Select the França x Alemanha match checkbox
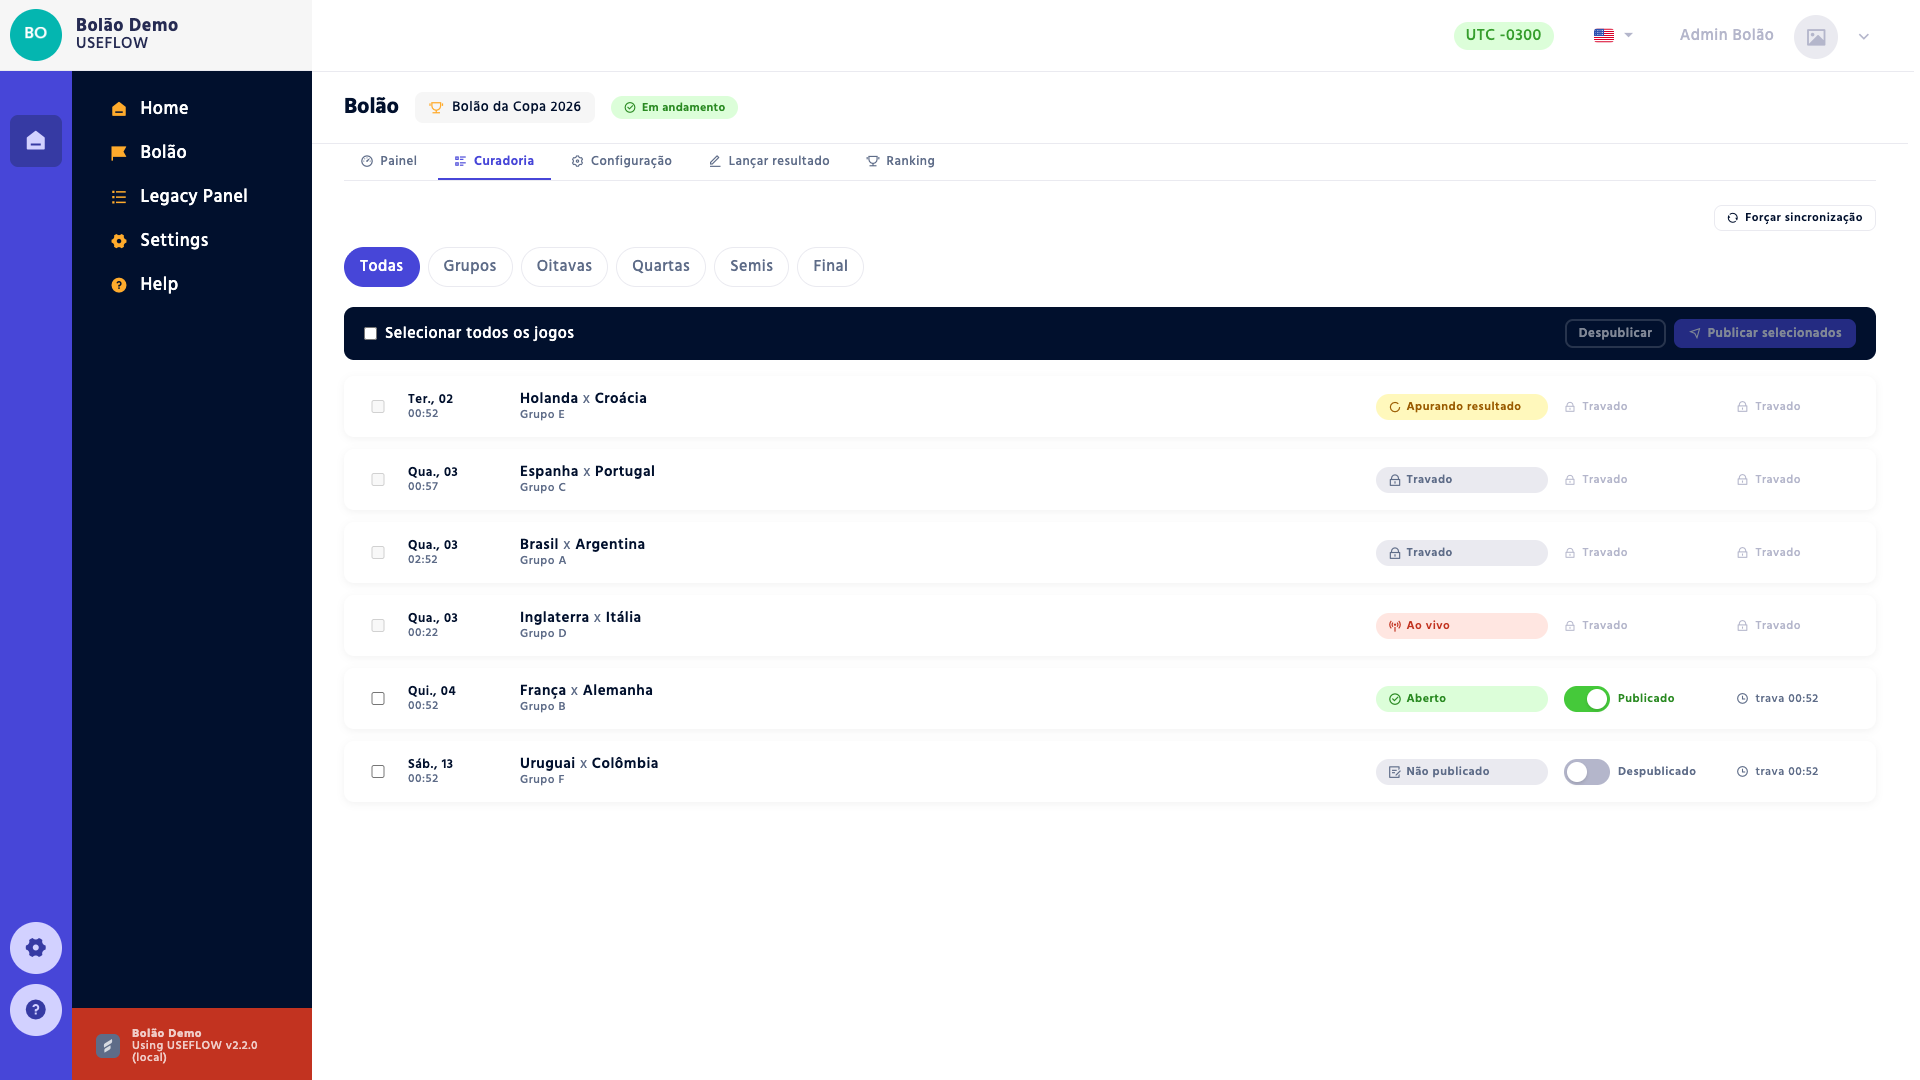 pyautogui.click(x=378, y=699)
